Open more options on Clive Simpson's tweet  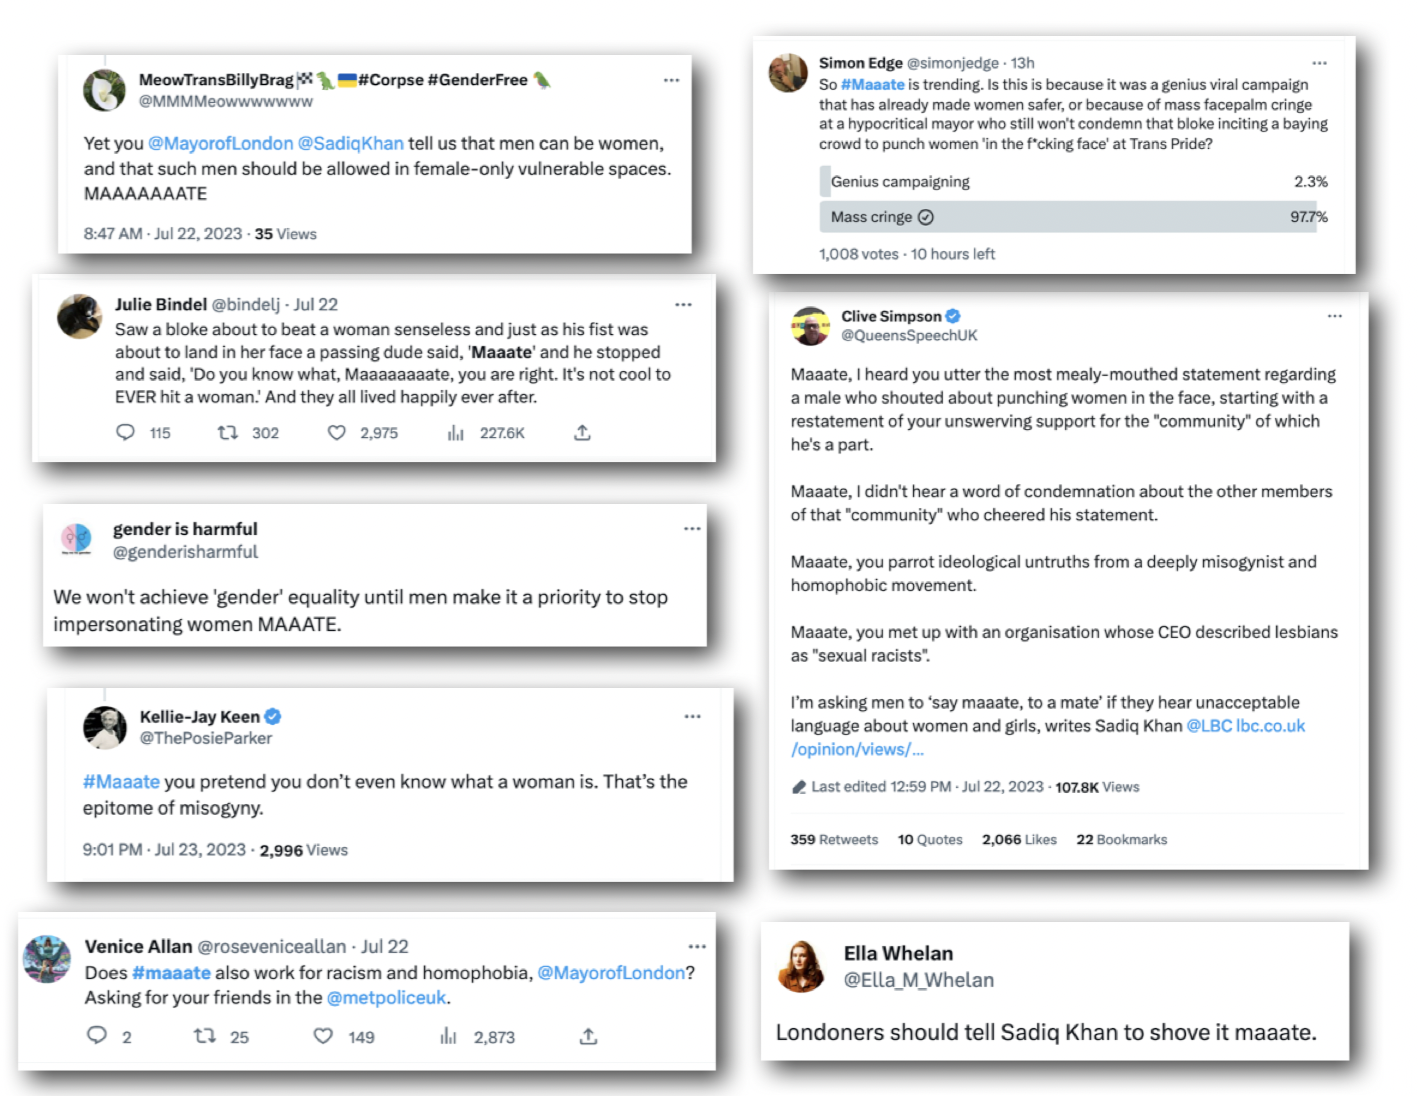(1334, 316)
